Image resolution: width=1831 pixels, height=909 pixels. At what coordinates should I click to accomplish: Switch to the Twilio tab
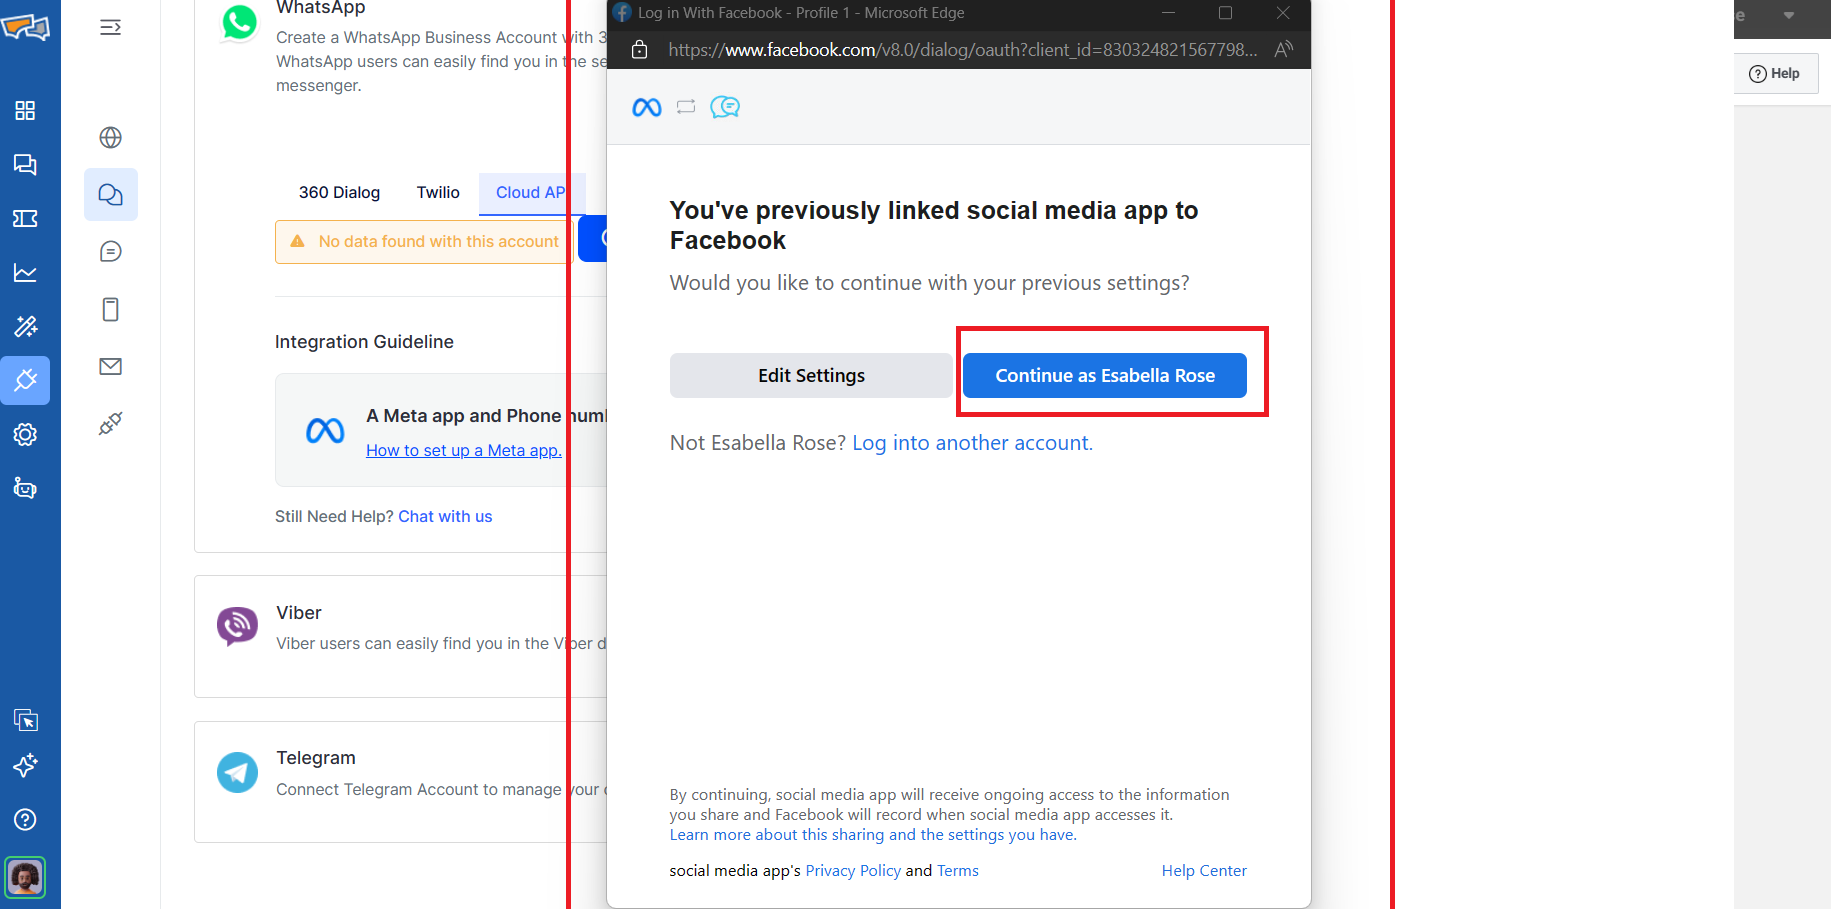coord(438,192)
